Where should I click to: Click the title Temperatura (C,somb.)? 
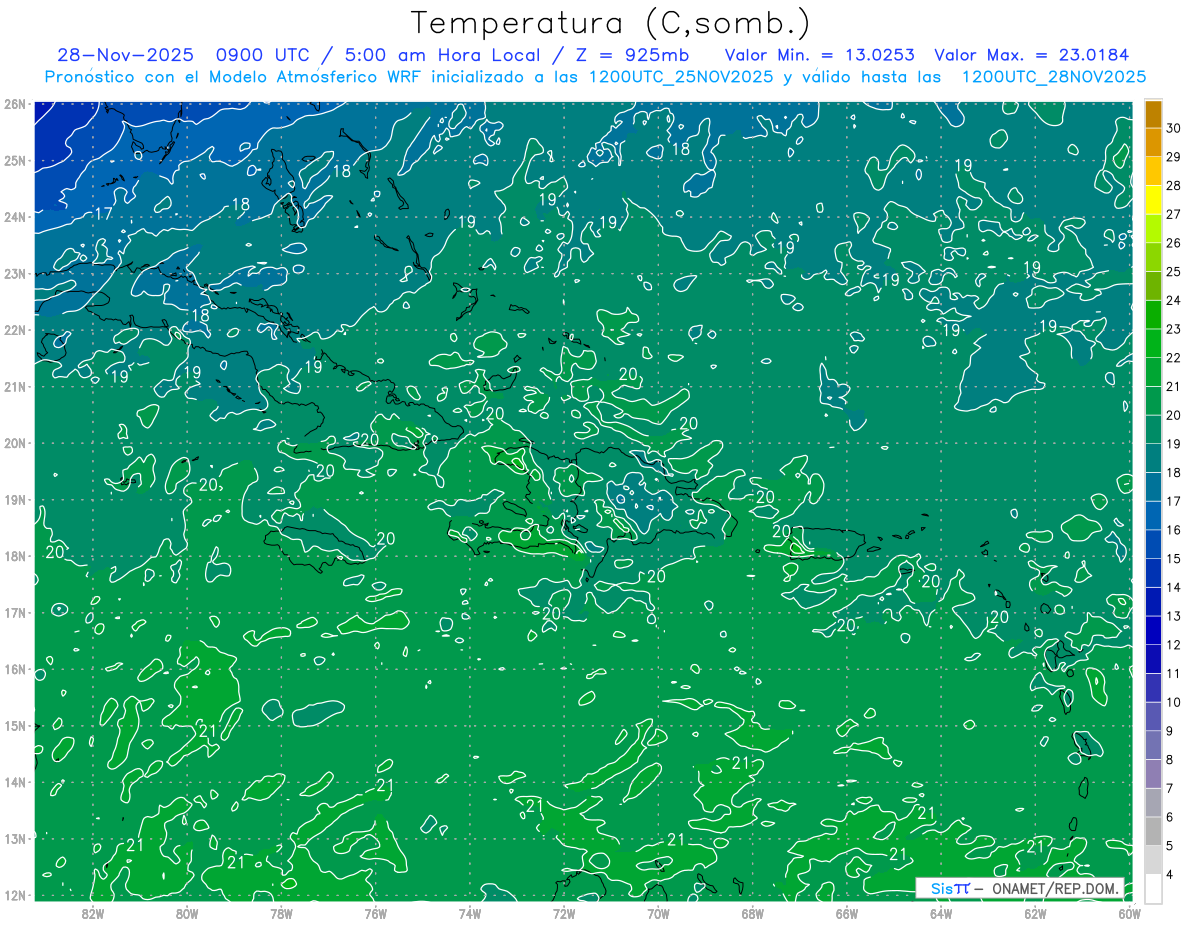pos(611,23)
